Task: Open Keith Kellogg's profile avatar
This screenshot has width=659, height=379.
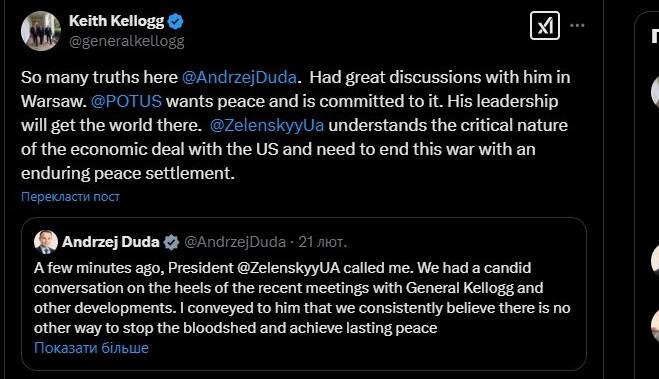Action: pos(41,31)
